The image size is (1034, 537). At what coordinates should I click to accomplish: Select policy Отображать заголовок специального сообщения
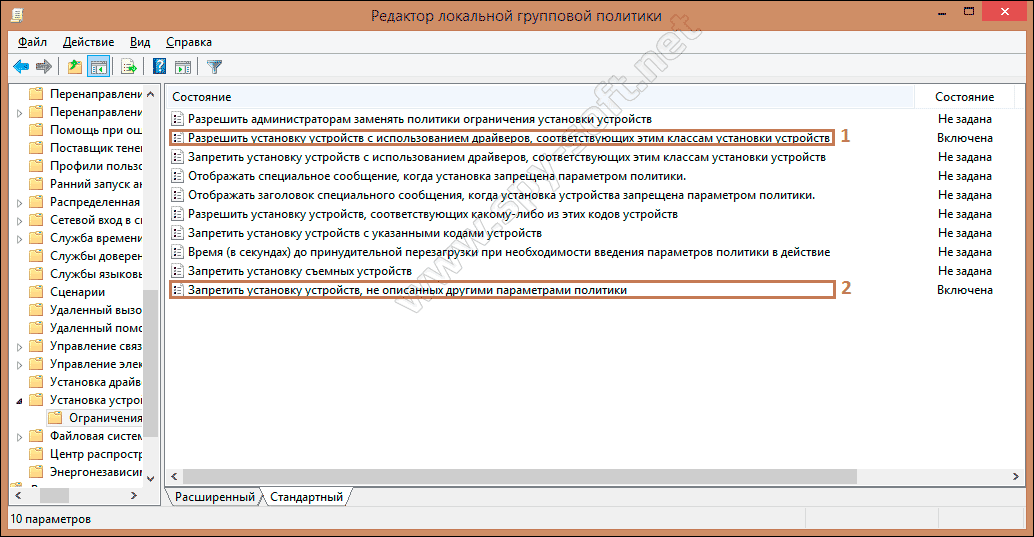[x=501, y=195]
